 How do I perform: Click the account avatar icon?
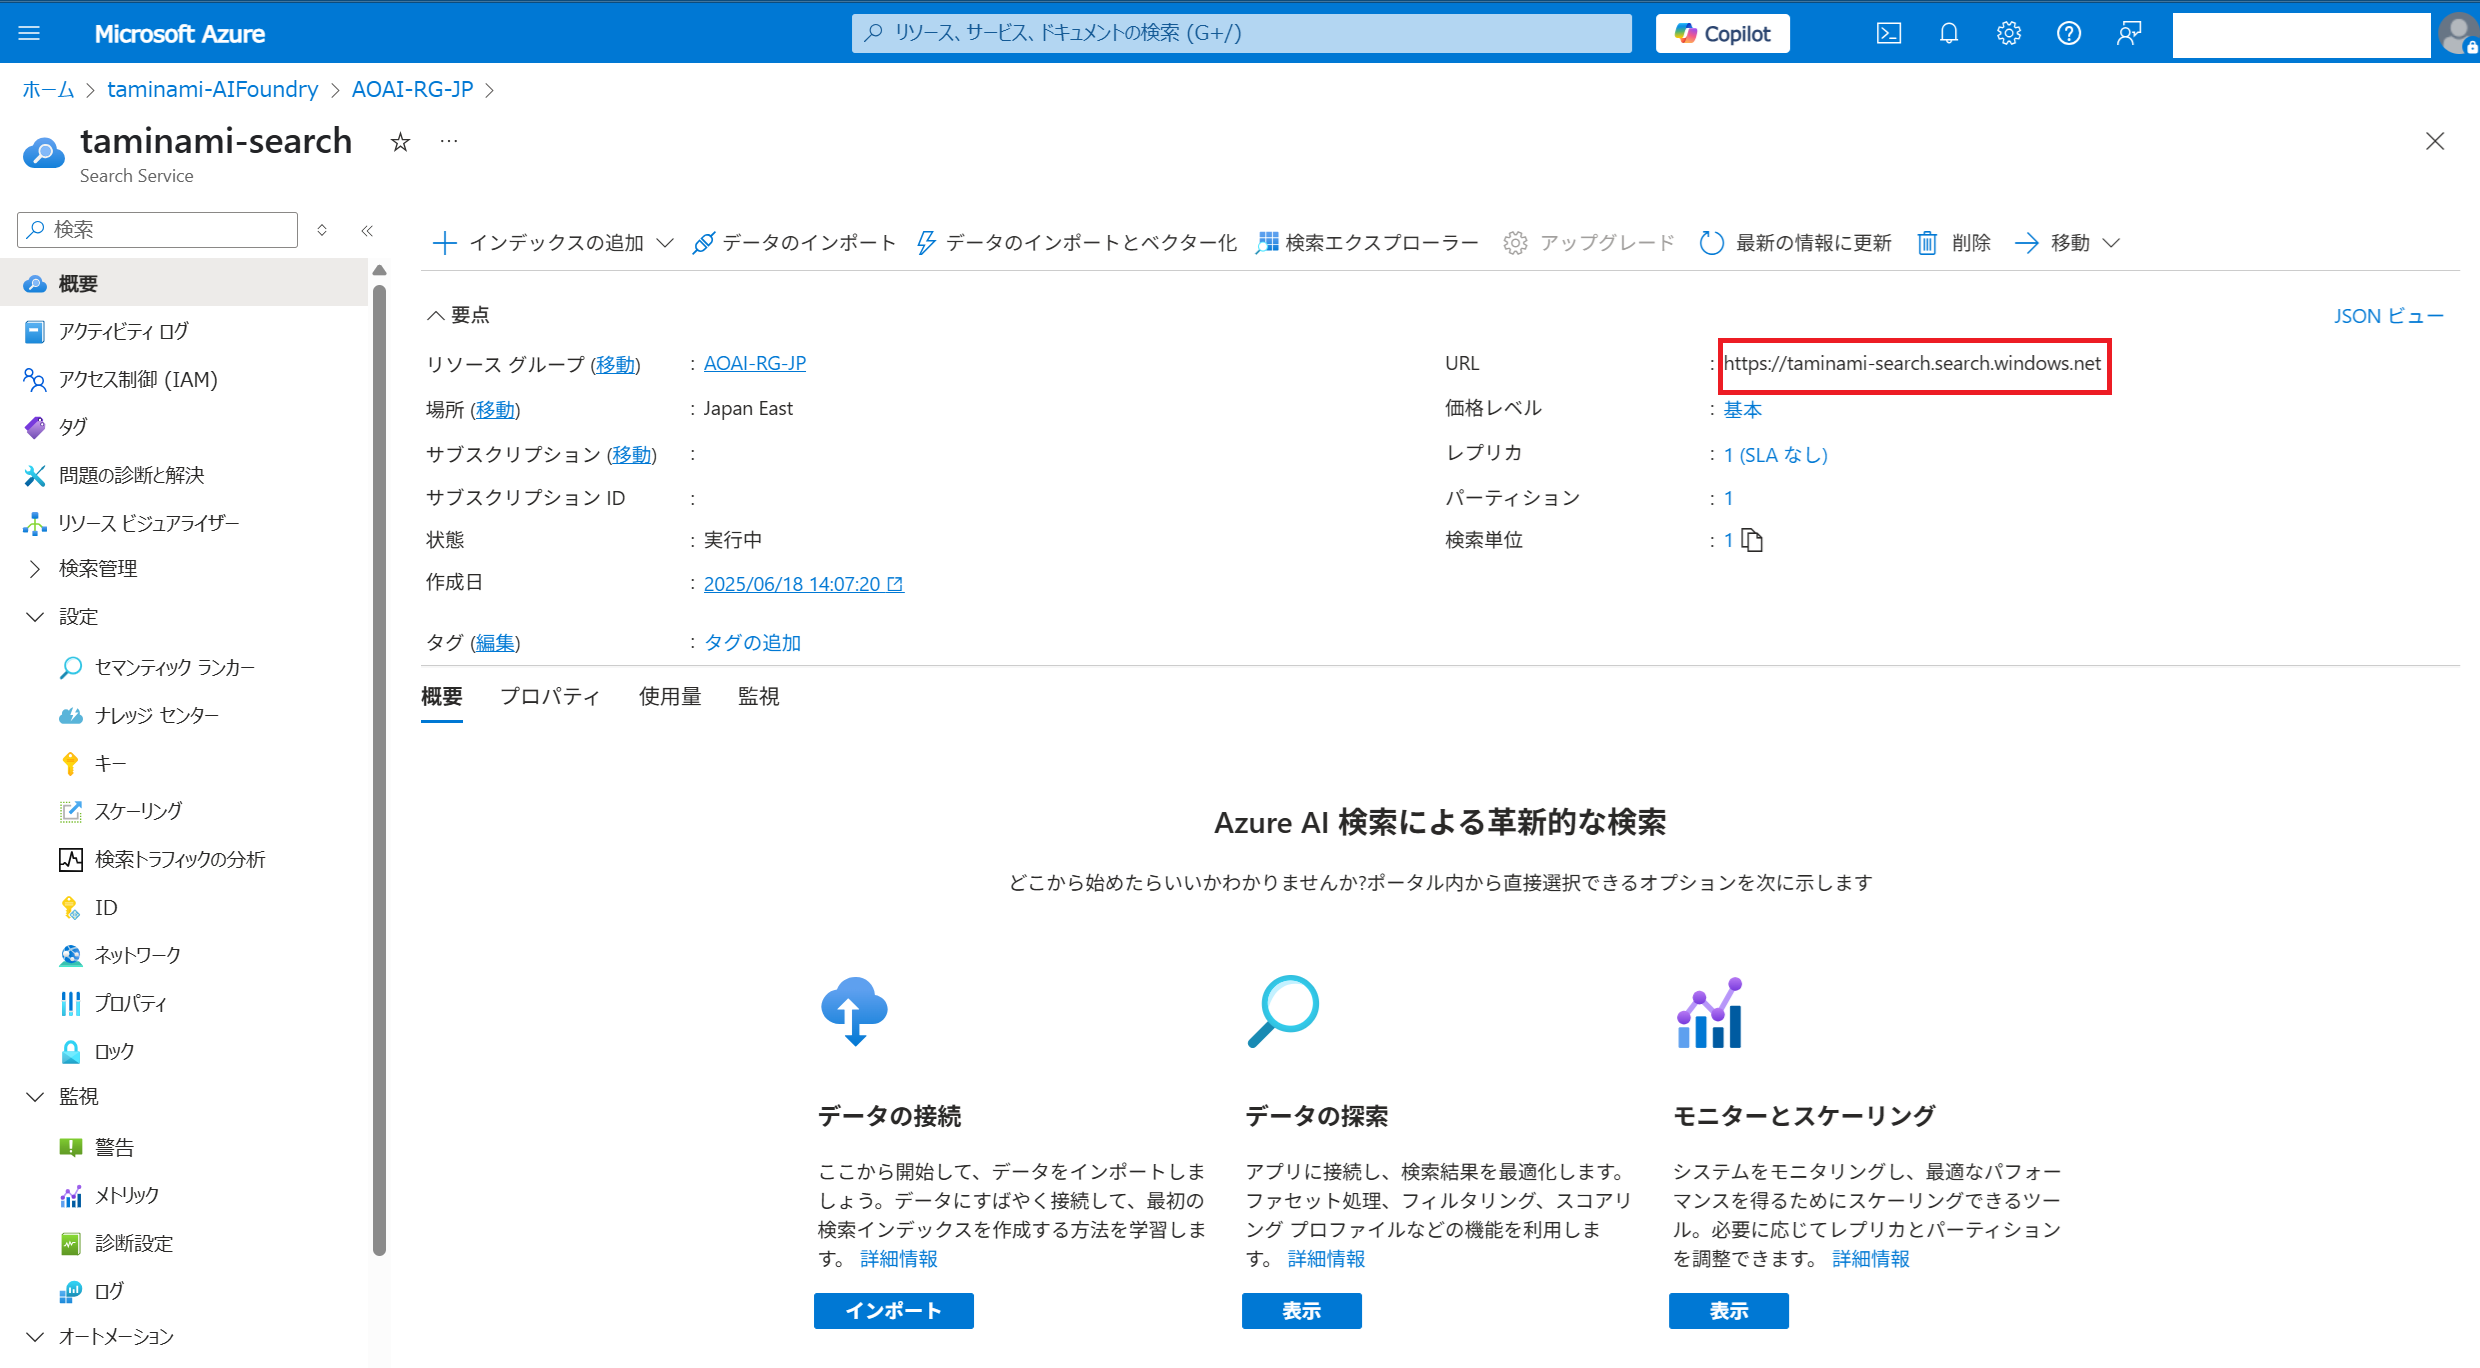click(x=2457, y=34)
